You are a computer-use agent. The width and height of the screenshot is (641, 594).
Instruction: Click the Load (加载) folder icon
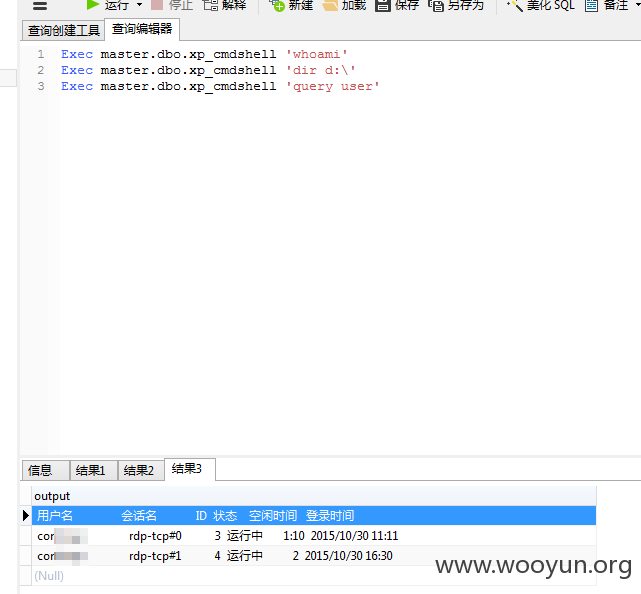(x=330, y=5)
